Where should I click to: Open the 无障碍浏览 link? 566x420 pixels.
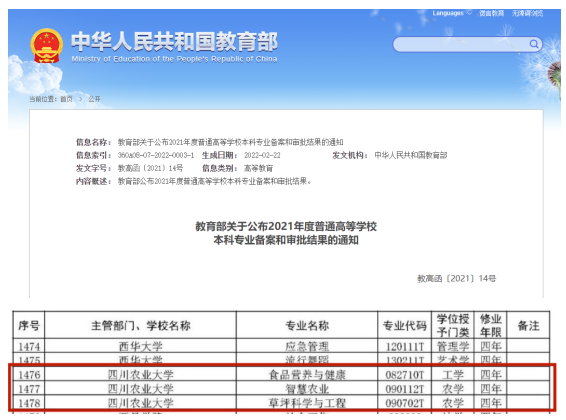pos(527,13)
